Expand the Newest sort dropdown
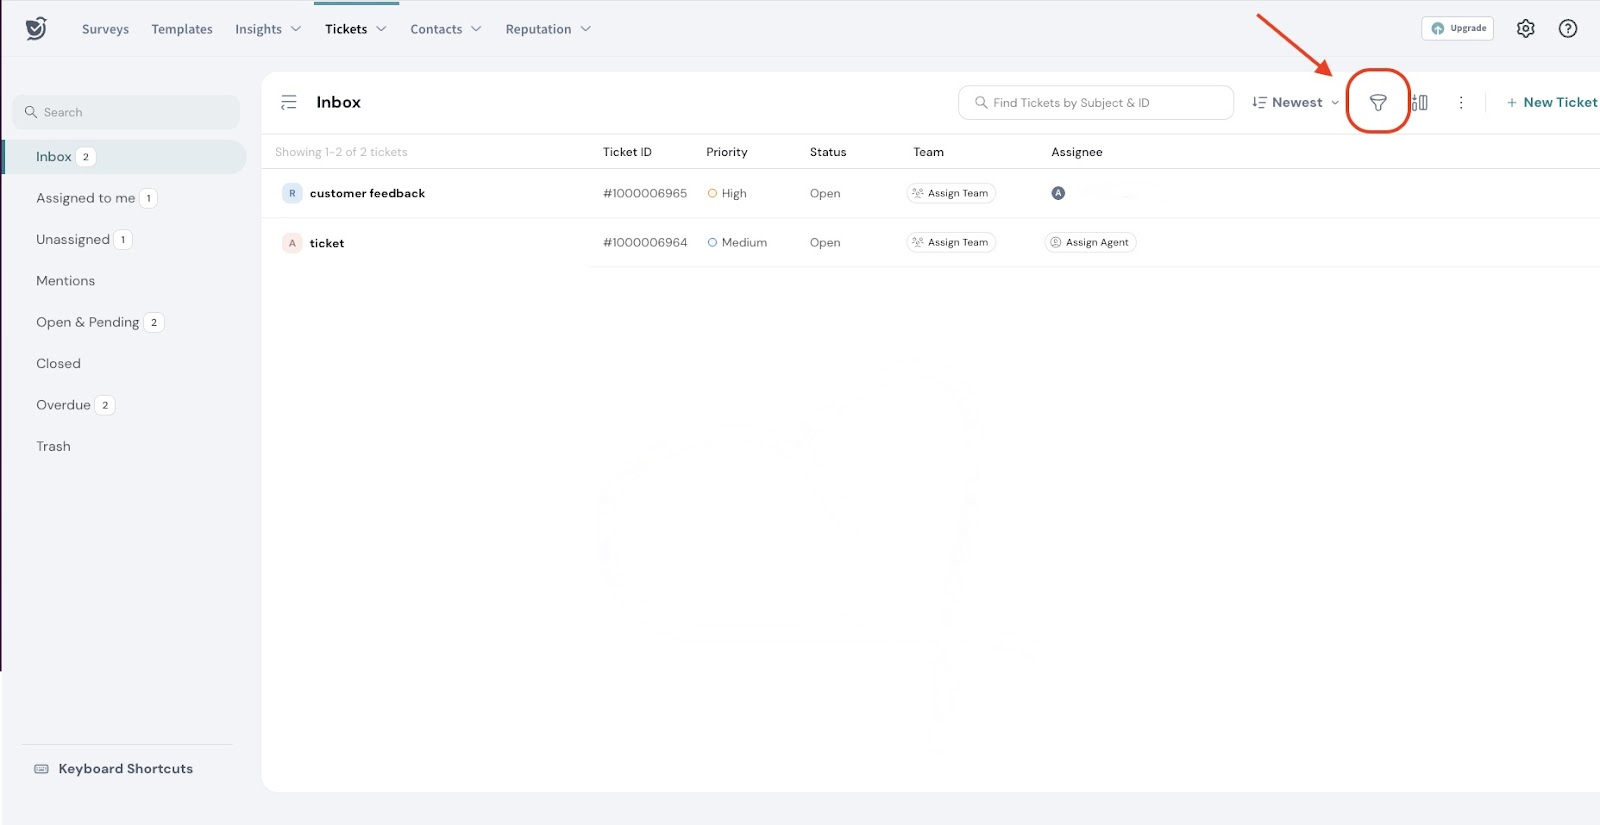 [x=1296, y=102]
